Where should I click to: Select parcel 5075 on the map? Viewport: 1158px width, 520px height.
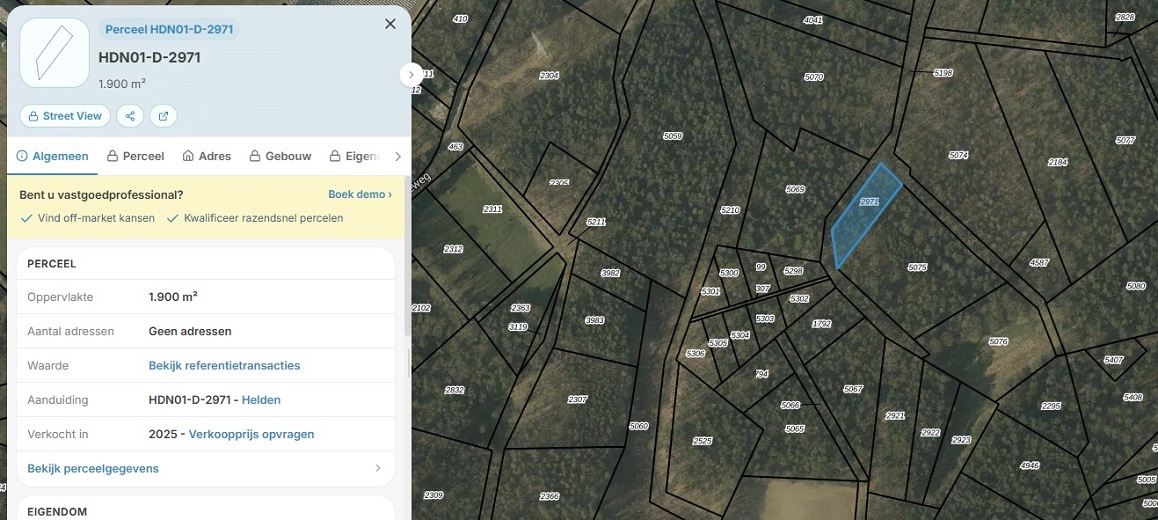tap(917, 267)
